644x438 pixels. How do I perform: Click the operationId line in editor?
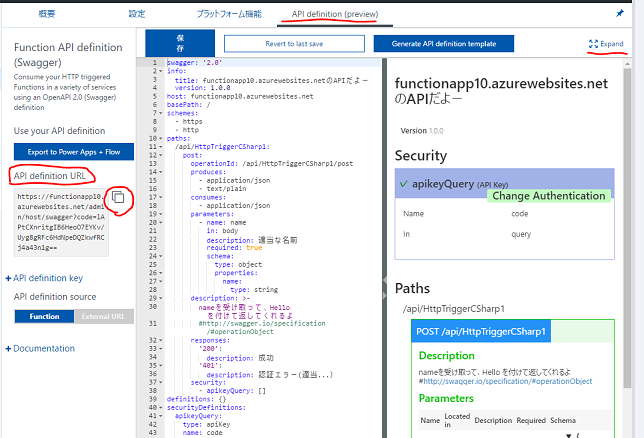[271, 164]
